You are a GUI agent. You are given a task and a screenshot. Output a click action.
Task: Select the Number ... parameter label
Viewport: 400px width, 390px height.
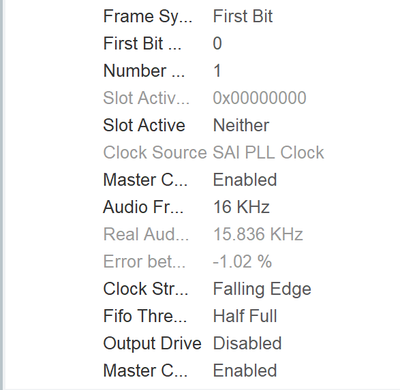tap(144, 71)
